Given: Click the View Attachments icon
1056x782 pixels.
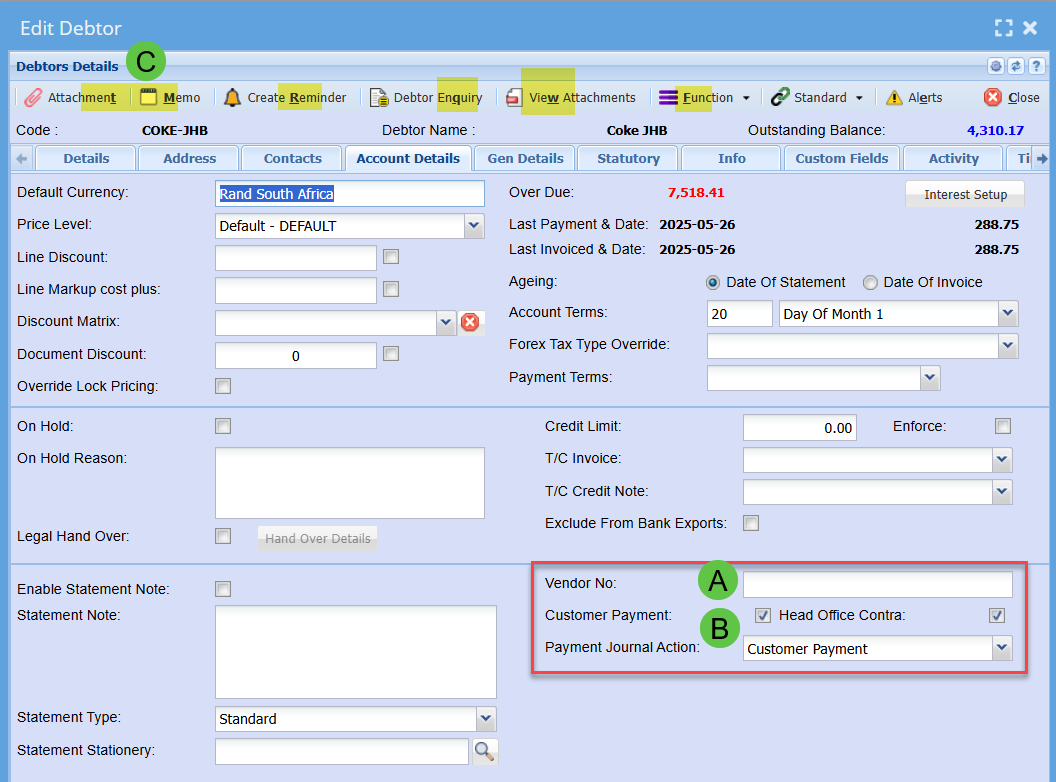Looking at the screenshot, I should pyautogui.click(x=514, y=98).
